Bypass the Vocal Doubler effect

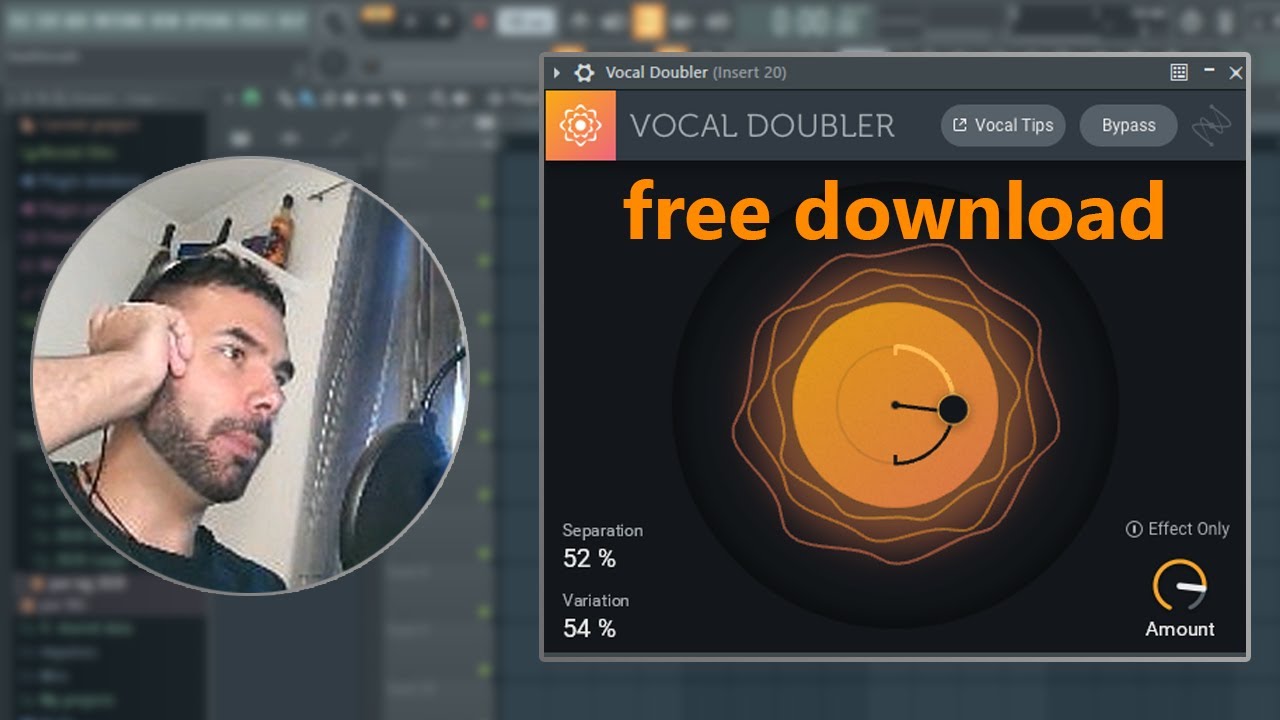click(x=1129, y=126)
